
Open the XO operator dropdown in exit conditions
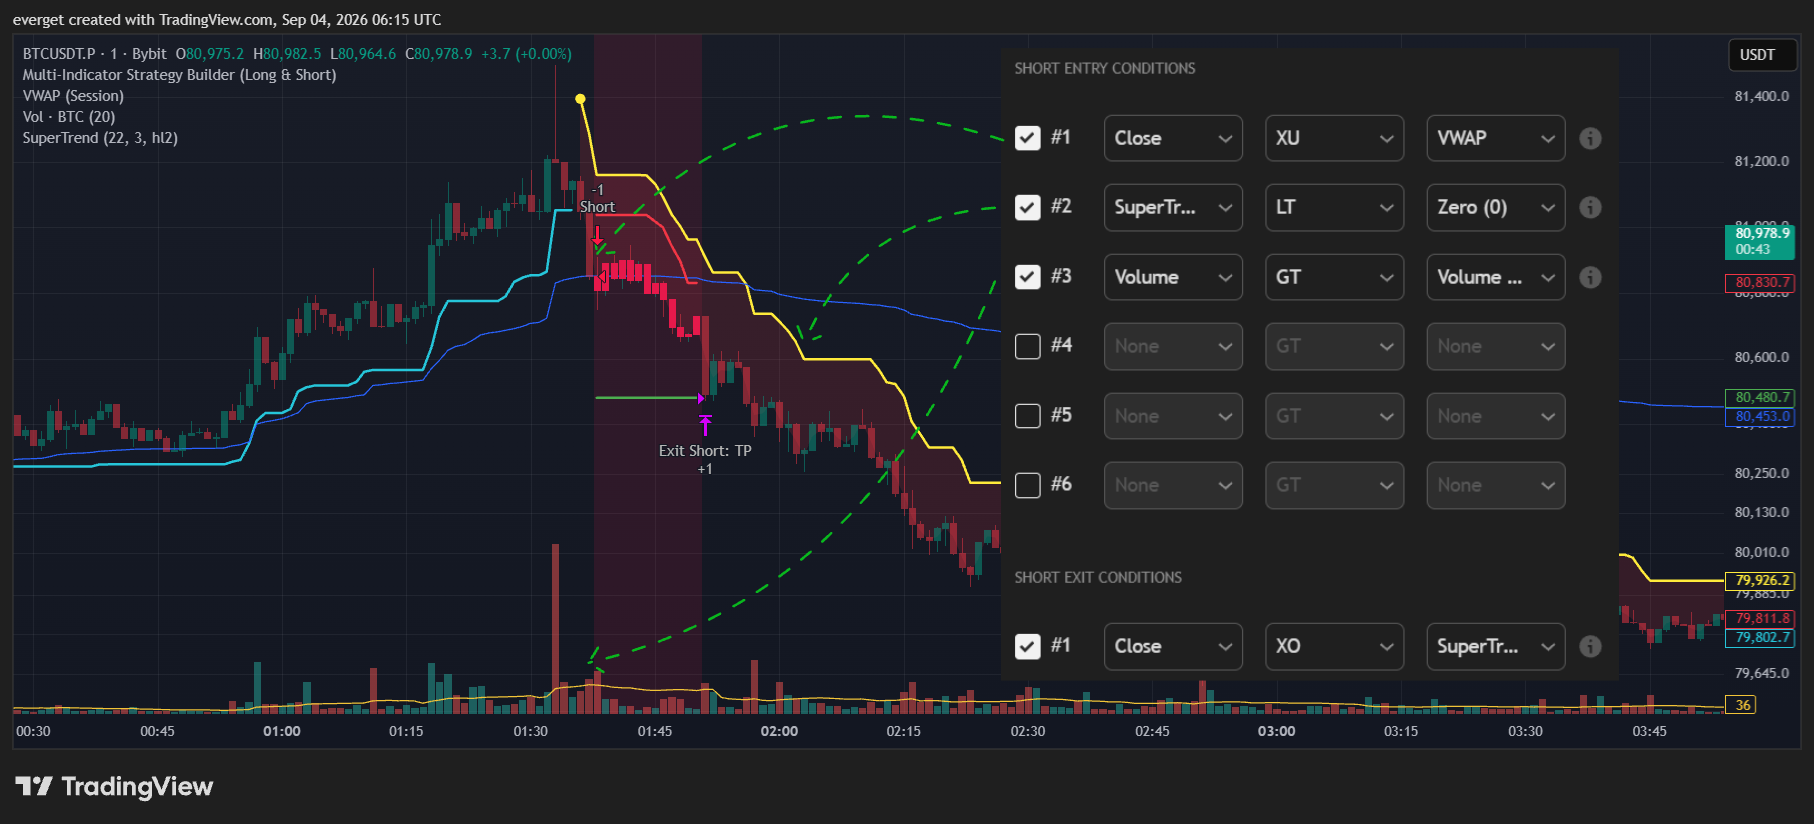tap(1334, 646)
